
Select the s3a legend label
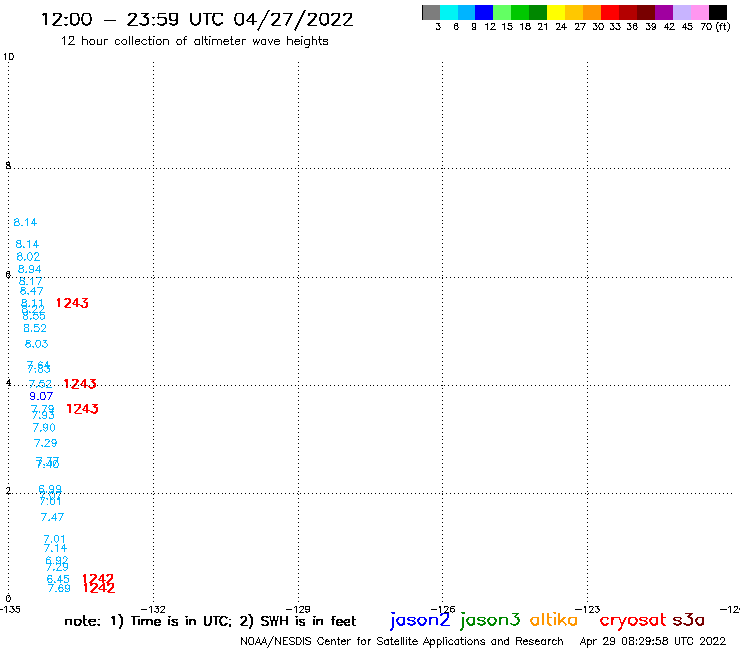click(x=688, y=620)
